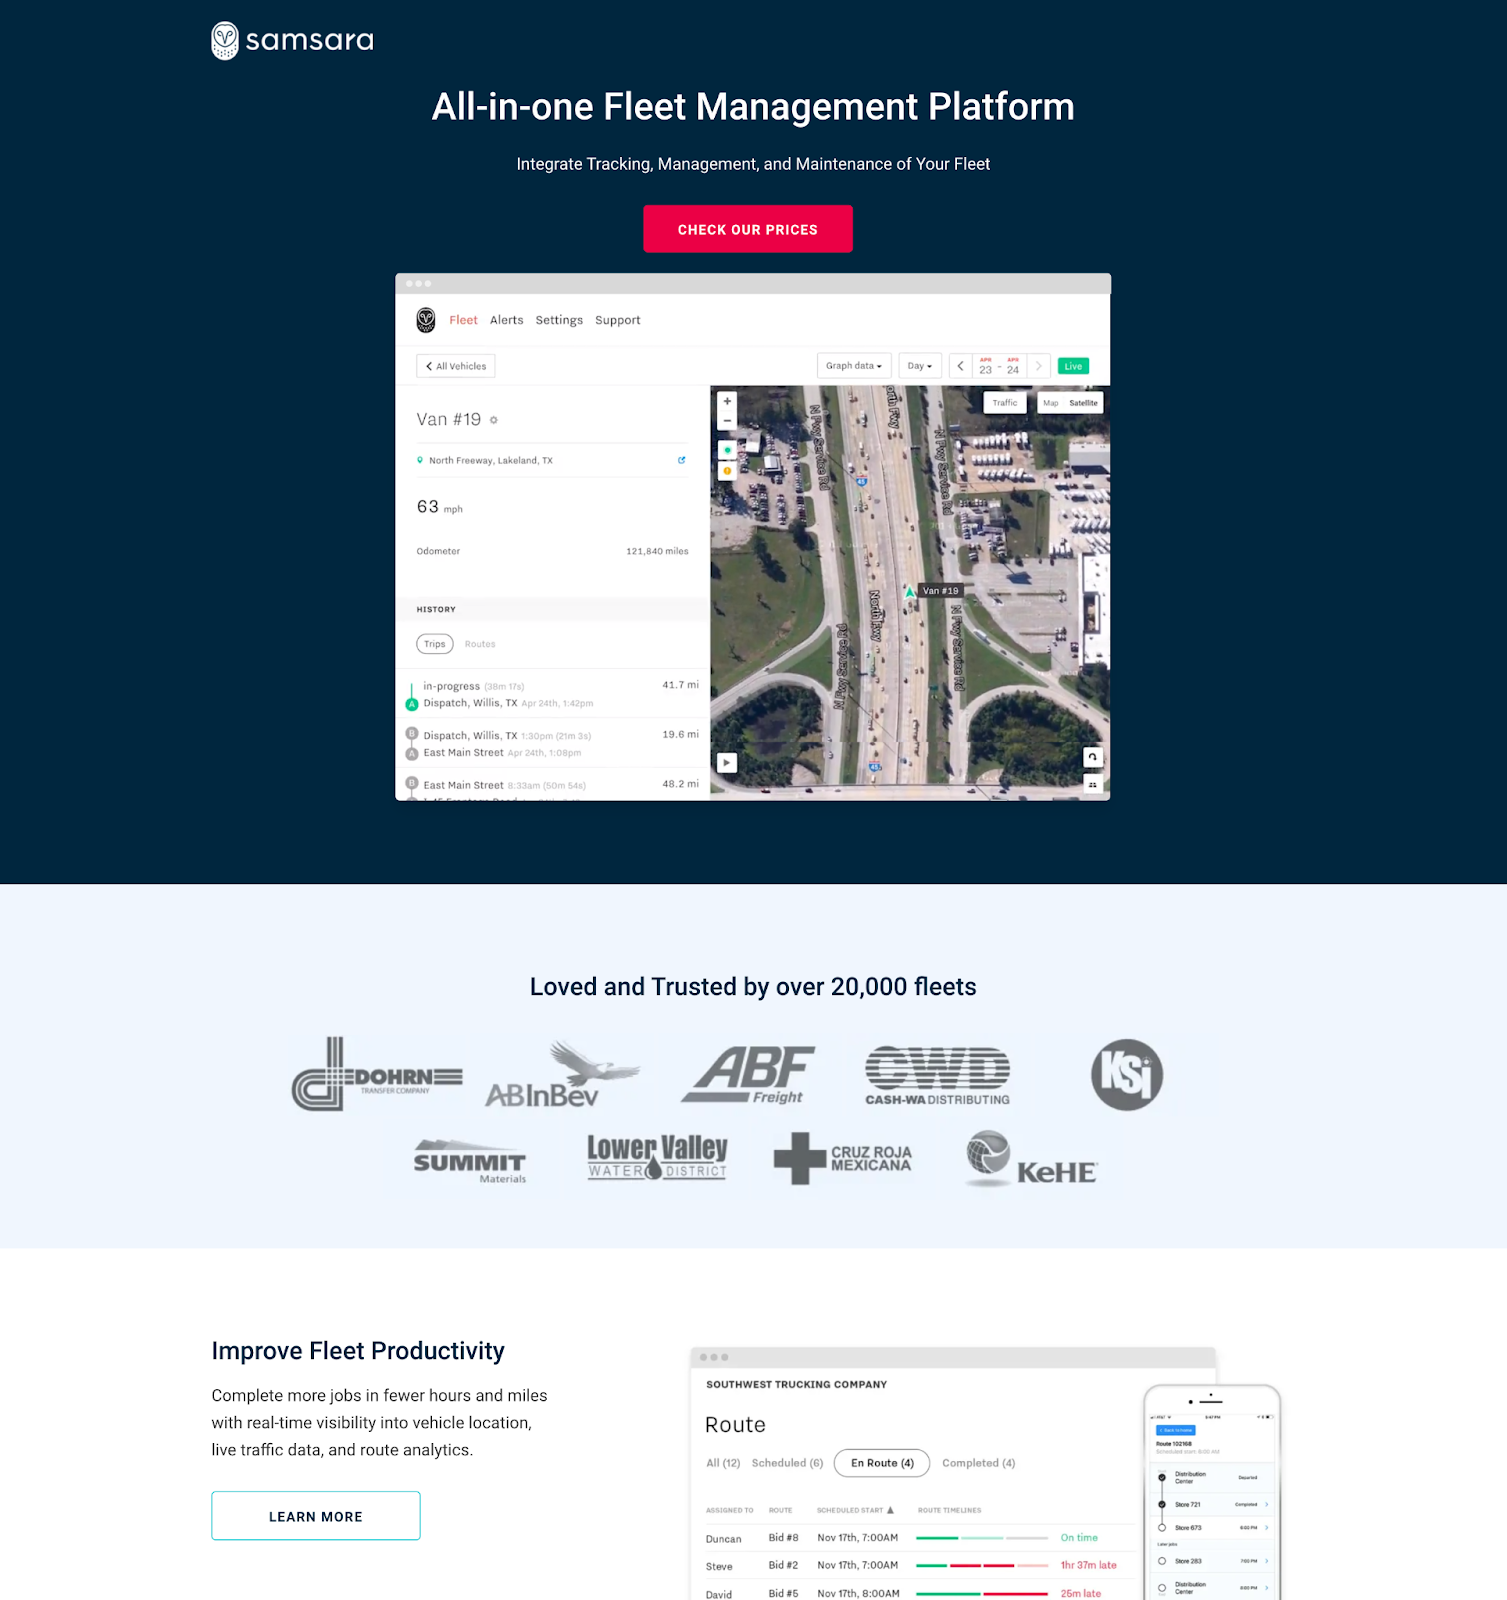The width and height of the screenshot is (1507, 1600).
Task: Click the in-progress trip marker A icon
Action: (412, 704)
